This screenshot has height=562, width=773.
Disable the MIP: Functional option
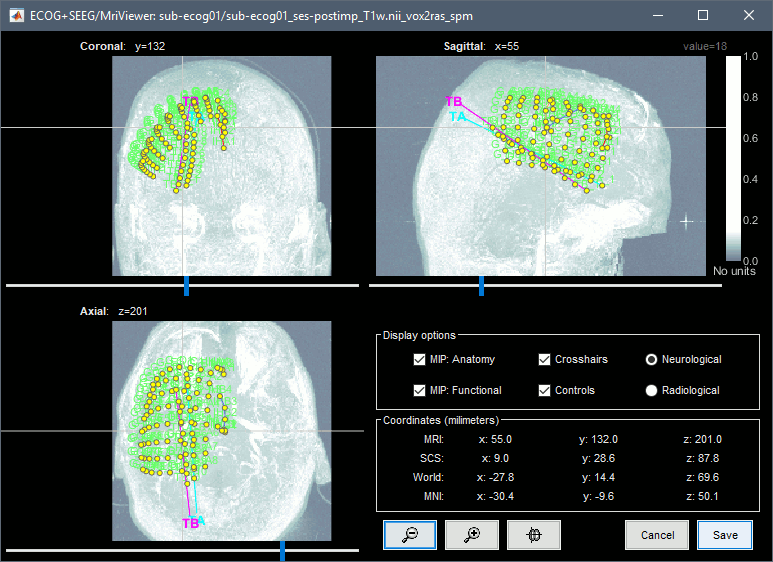[x=420, y=390]
